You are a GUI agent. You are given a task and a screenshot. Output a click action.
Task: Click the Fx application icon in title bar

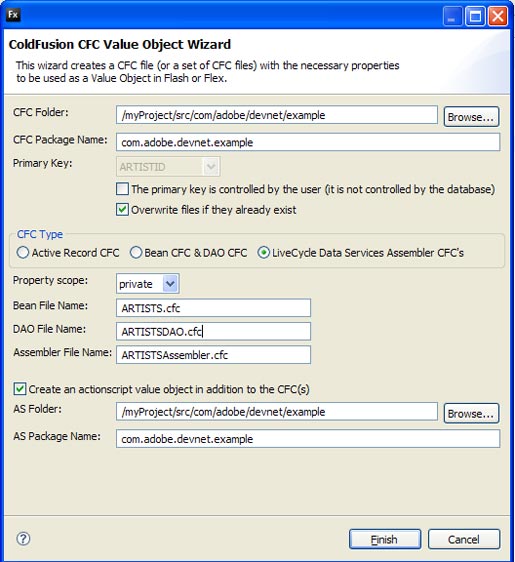coord(13,14)
